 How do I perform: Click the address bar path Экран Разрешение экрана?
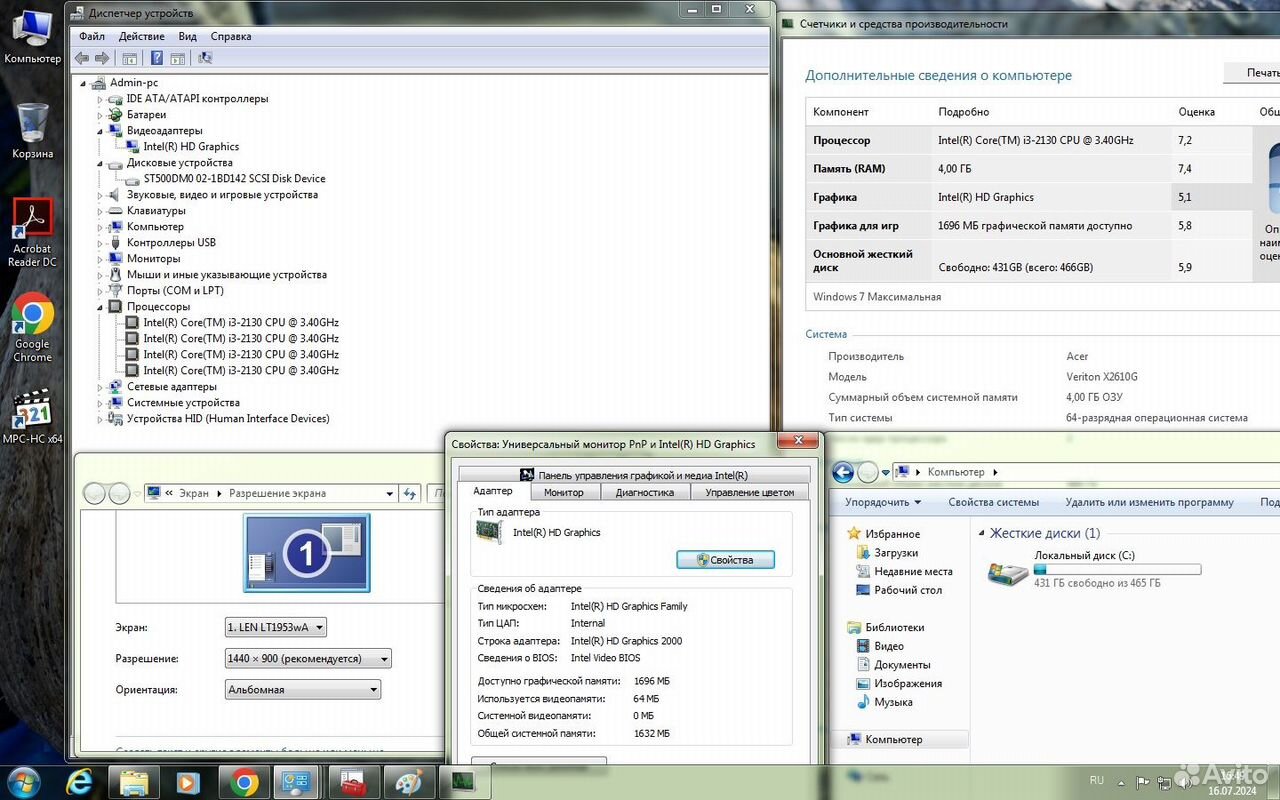tap(270, 493)
